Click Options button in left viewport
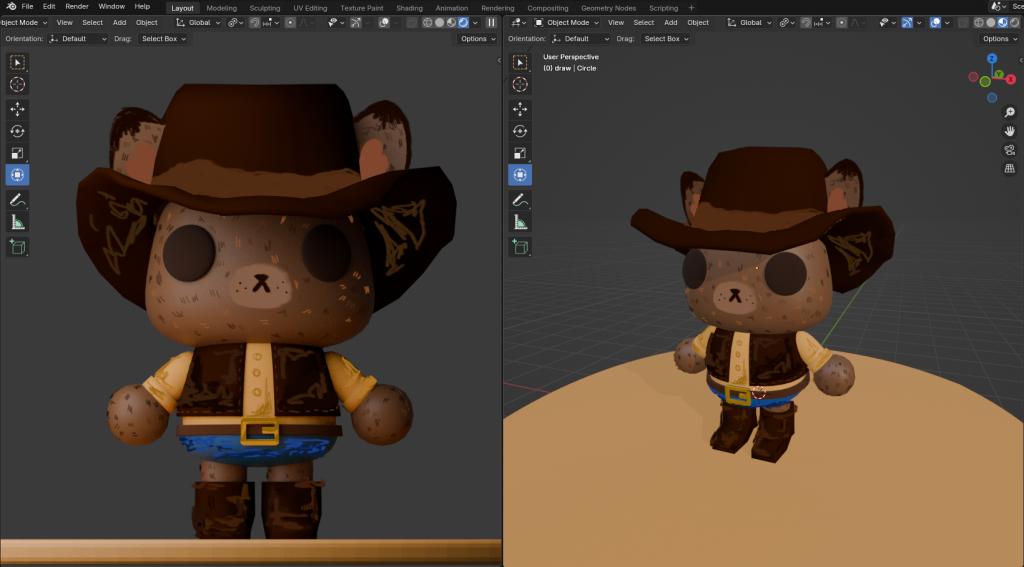 [x=477, y=39]
